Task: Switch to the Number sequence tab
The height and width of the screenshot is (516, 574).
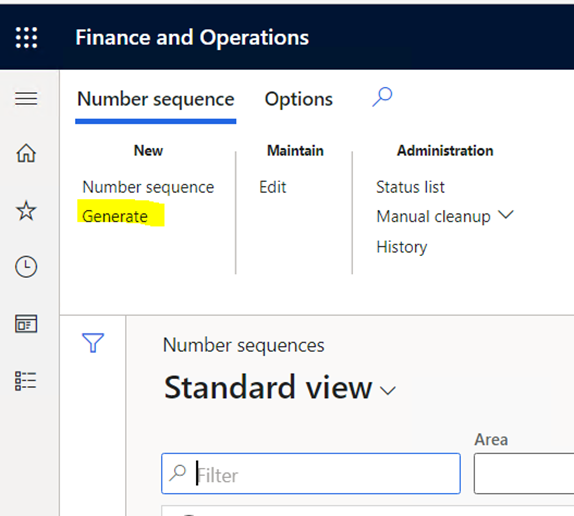Action: (x=156, y=99)
